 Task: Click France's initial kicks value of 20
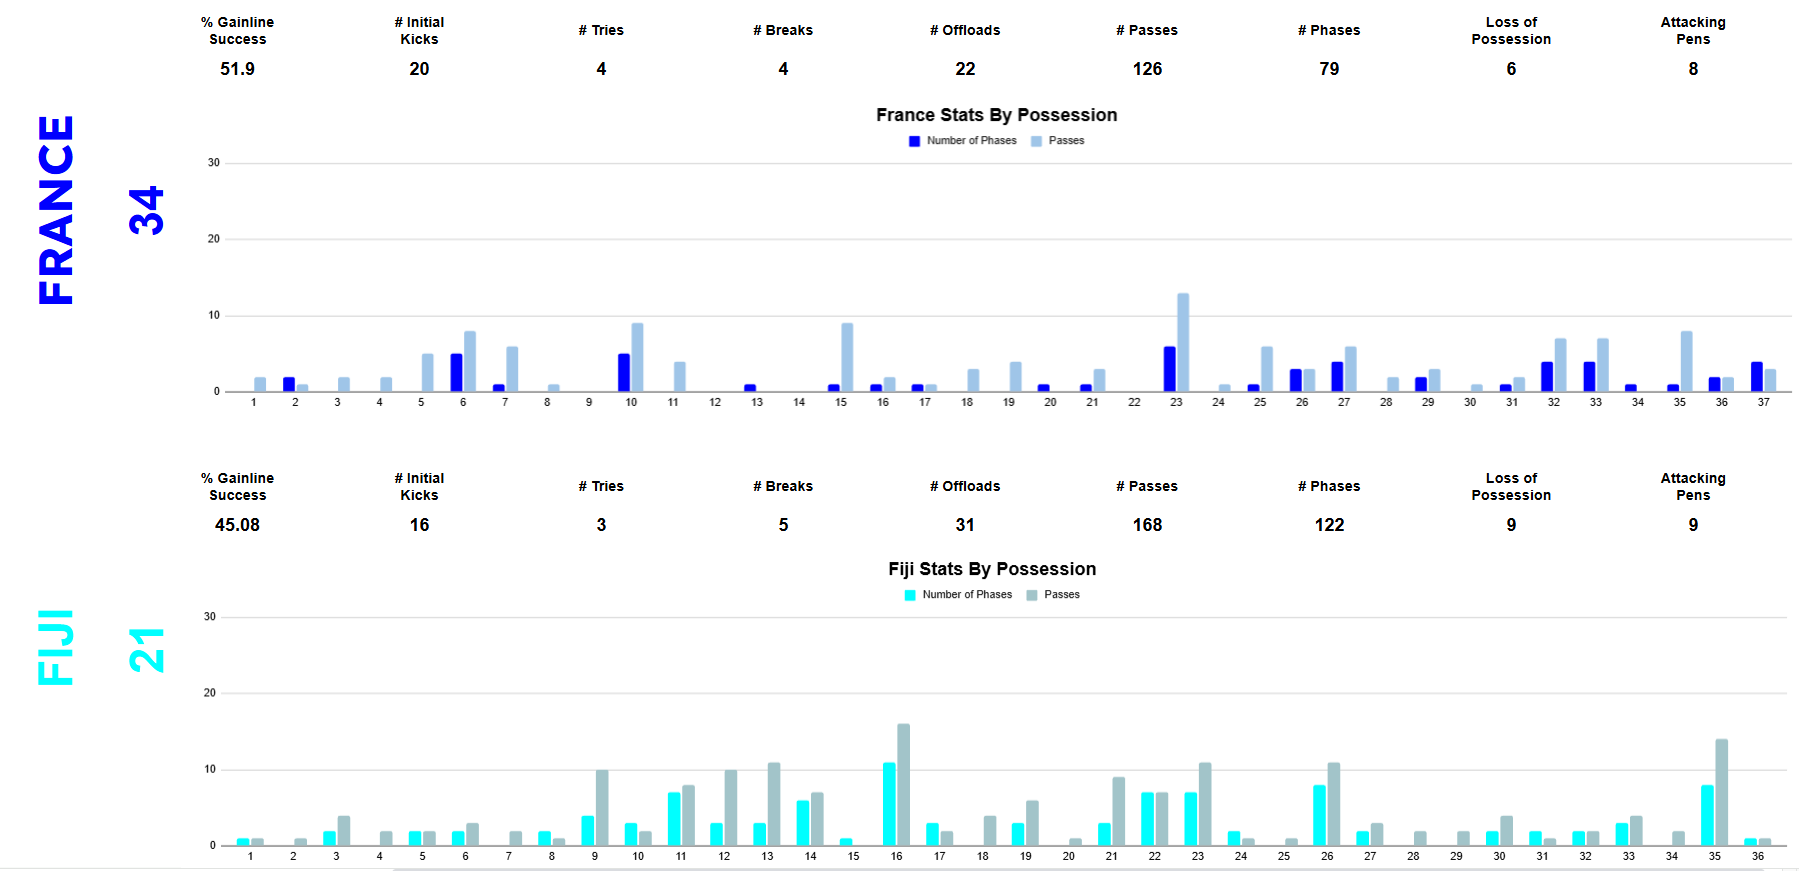click(419, 69)
